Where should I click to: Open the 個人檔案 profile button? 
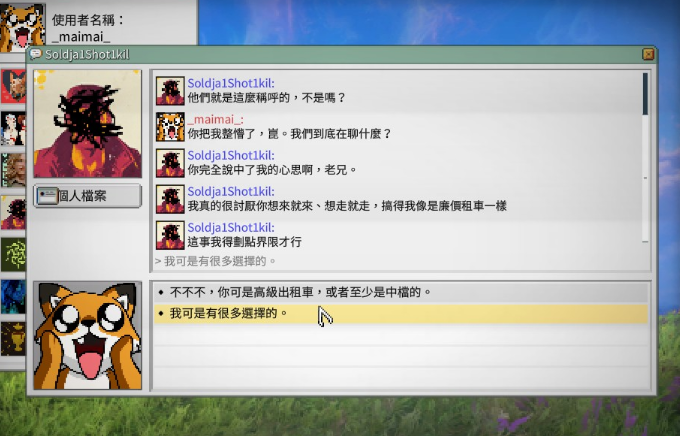click(x=88, y=196)
